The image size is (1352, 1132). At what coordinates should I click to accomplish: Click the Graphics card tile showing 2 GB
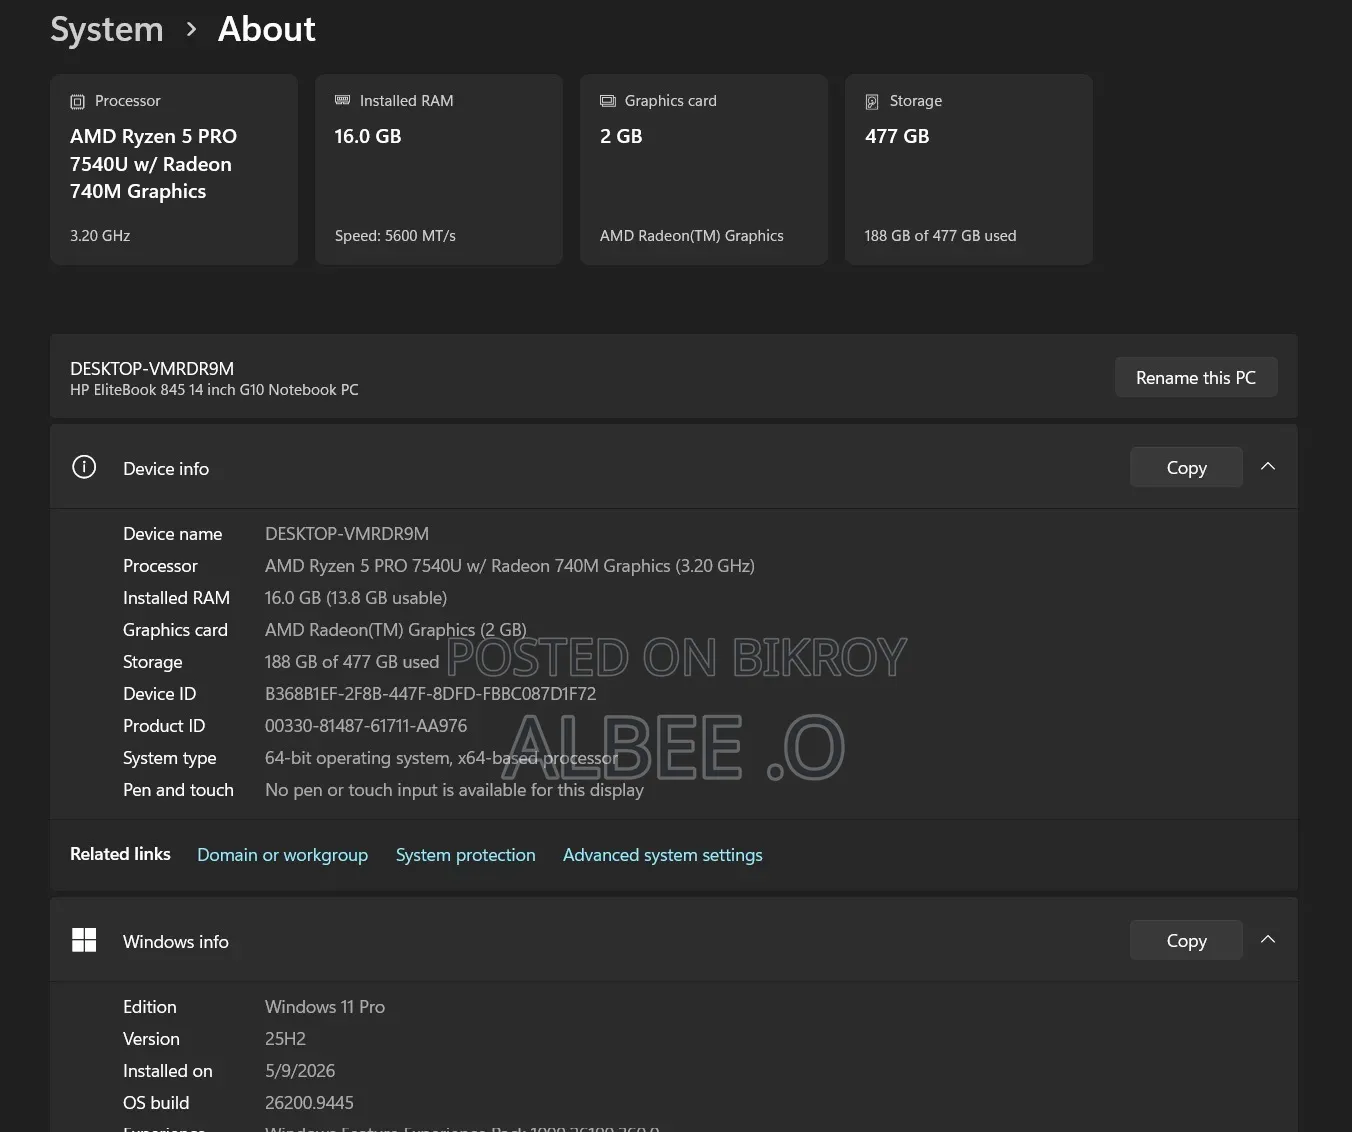[x=704, y=169]
